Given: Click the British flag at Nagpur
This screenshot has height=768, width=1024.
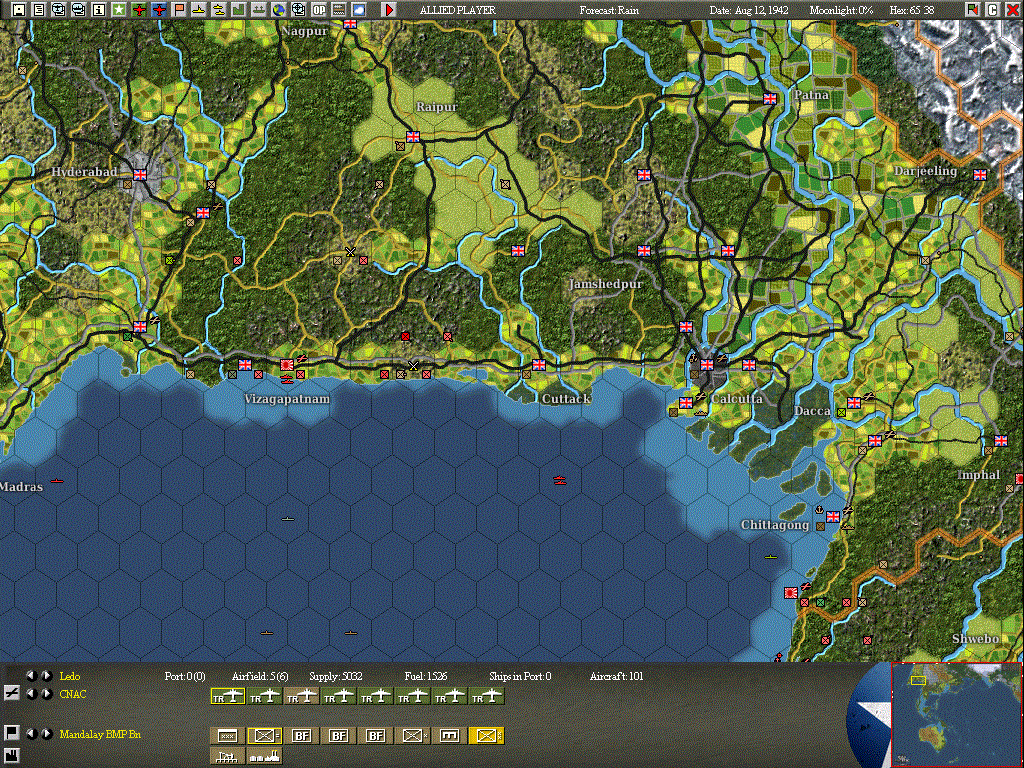Looking at the screenshot, I should coord(350,24).
